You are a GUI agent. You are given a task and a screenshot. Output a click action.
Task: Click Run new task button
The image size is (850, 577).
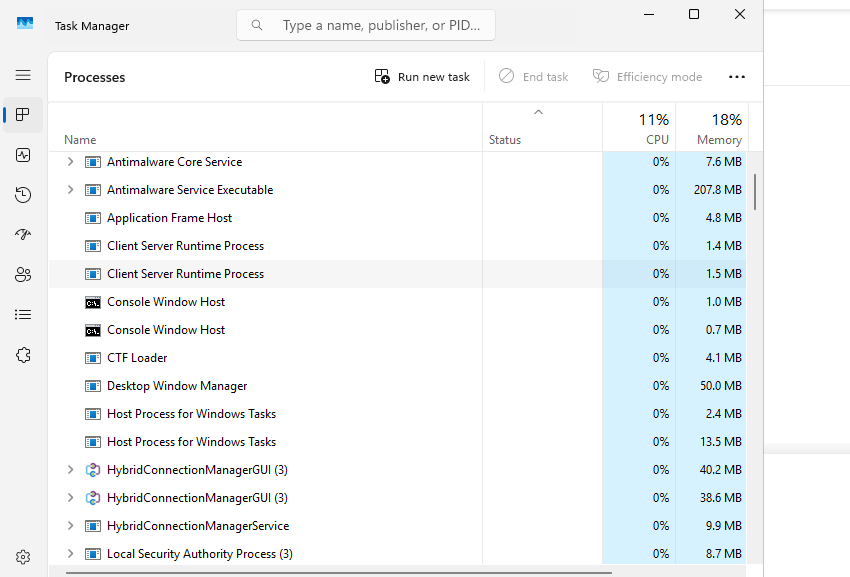click(422, 77)
